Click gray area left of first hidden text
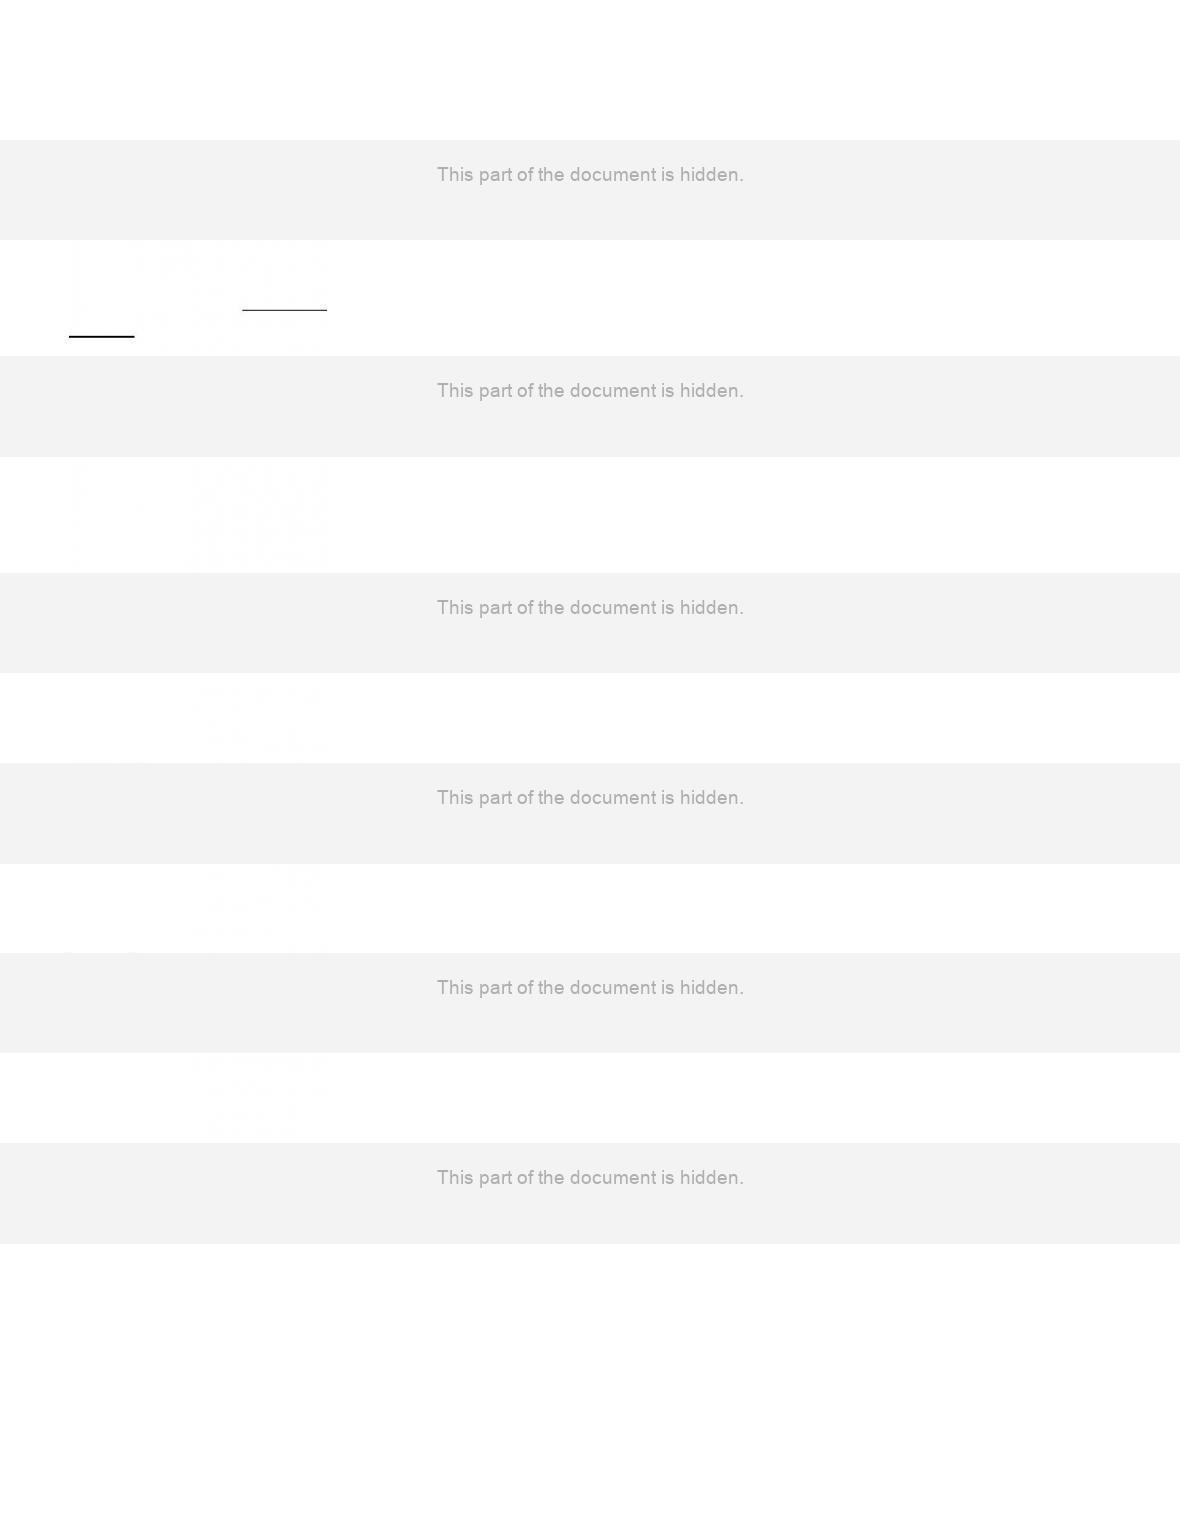 218,190
